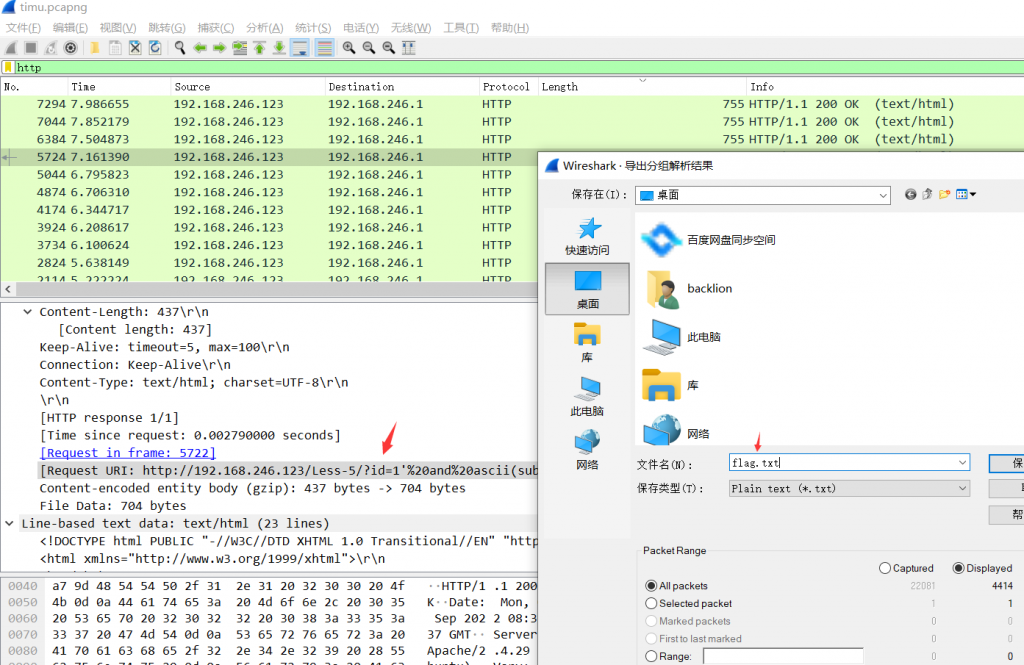Screen dimensions: 1024x665
Task: Select the 'Selected packet' radio option
Action: [652, 603]
